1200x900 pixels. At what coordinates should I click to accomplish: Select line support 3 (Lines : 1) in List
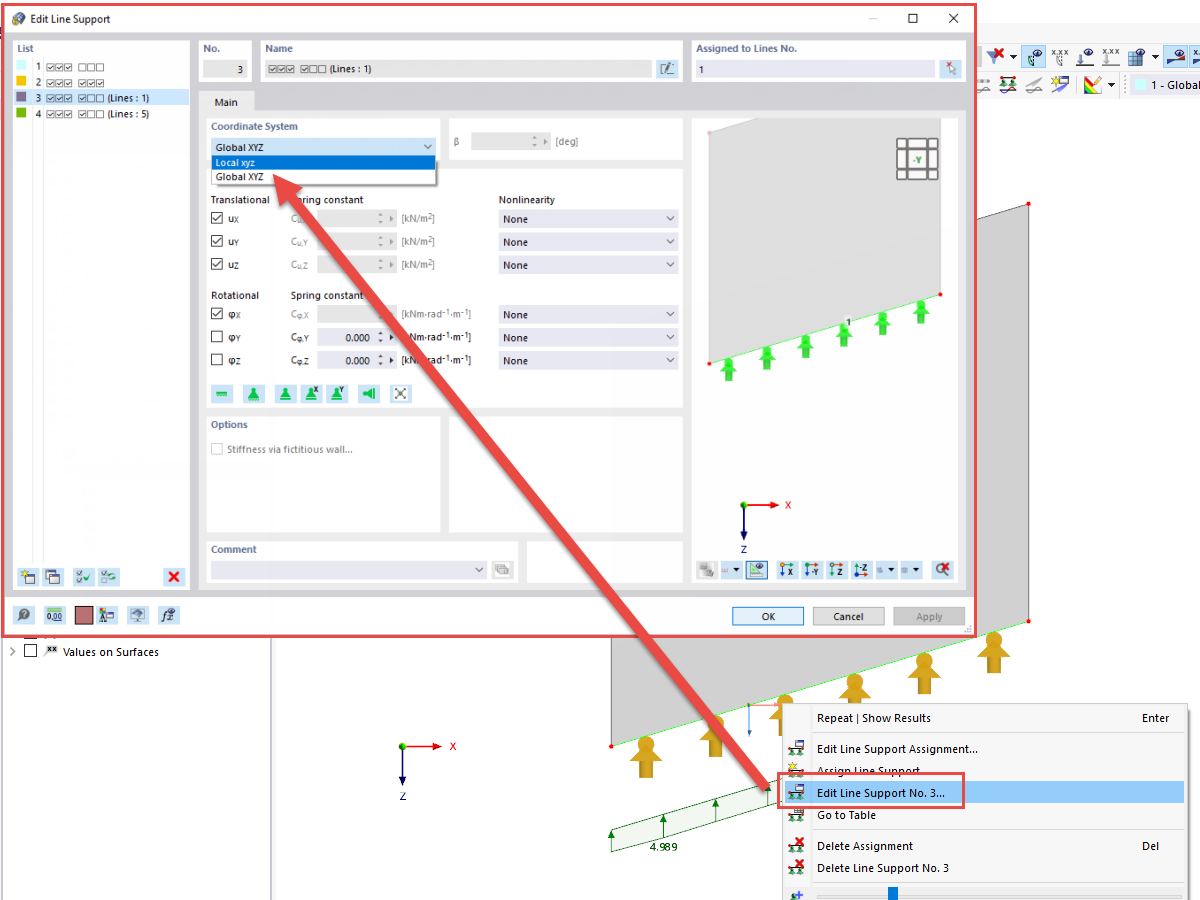tap(101, 98)
